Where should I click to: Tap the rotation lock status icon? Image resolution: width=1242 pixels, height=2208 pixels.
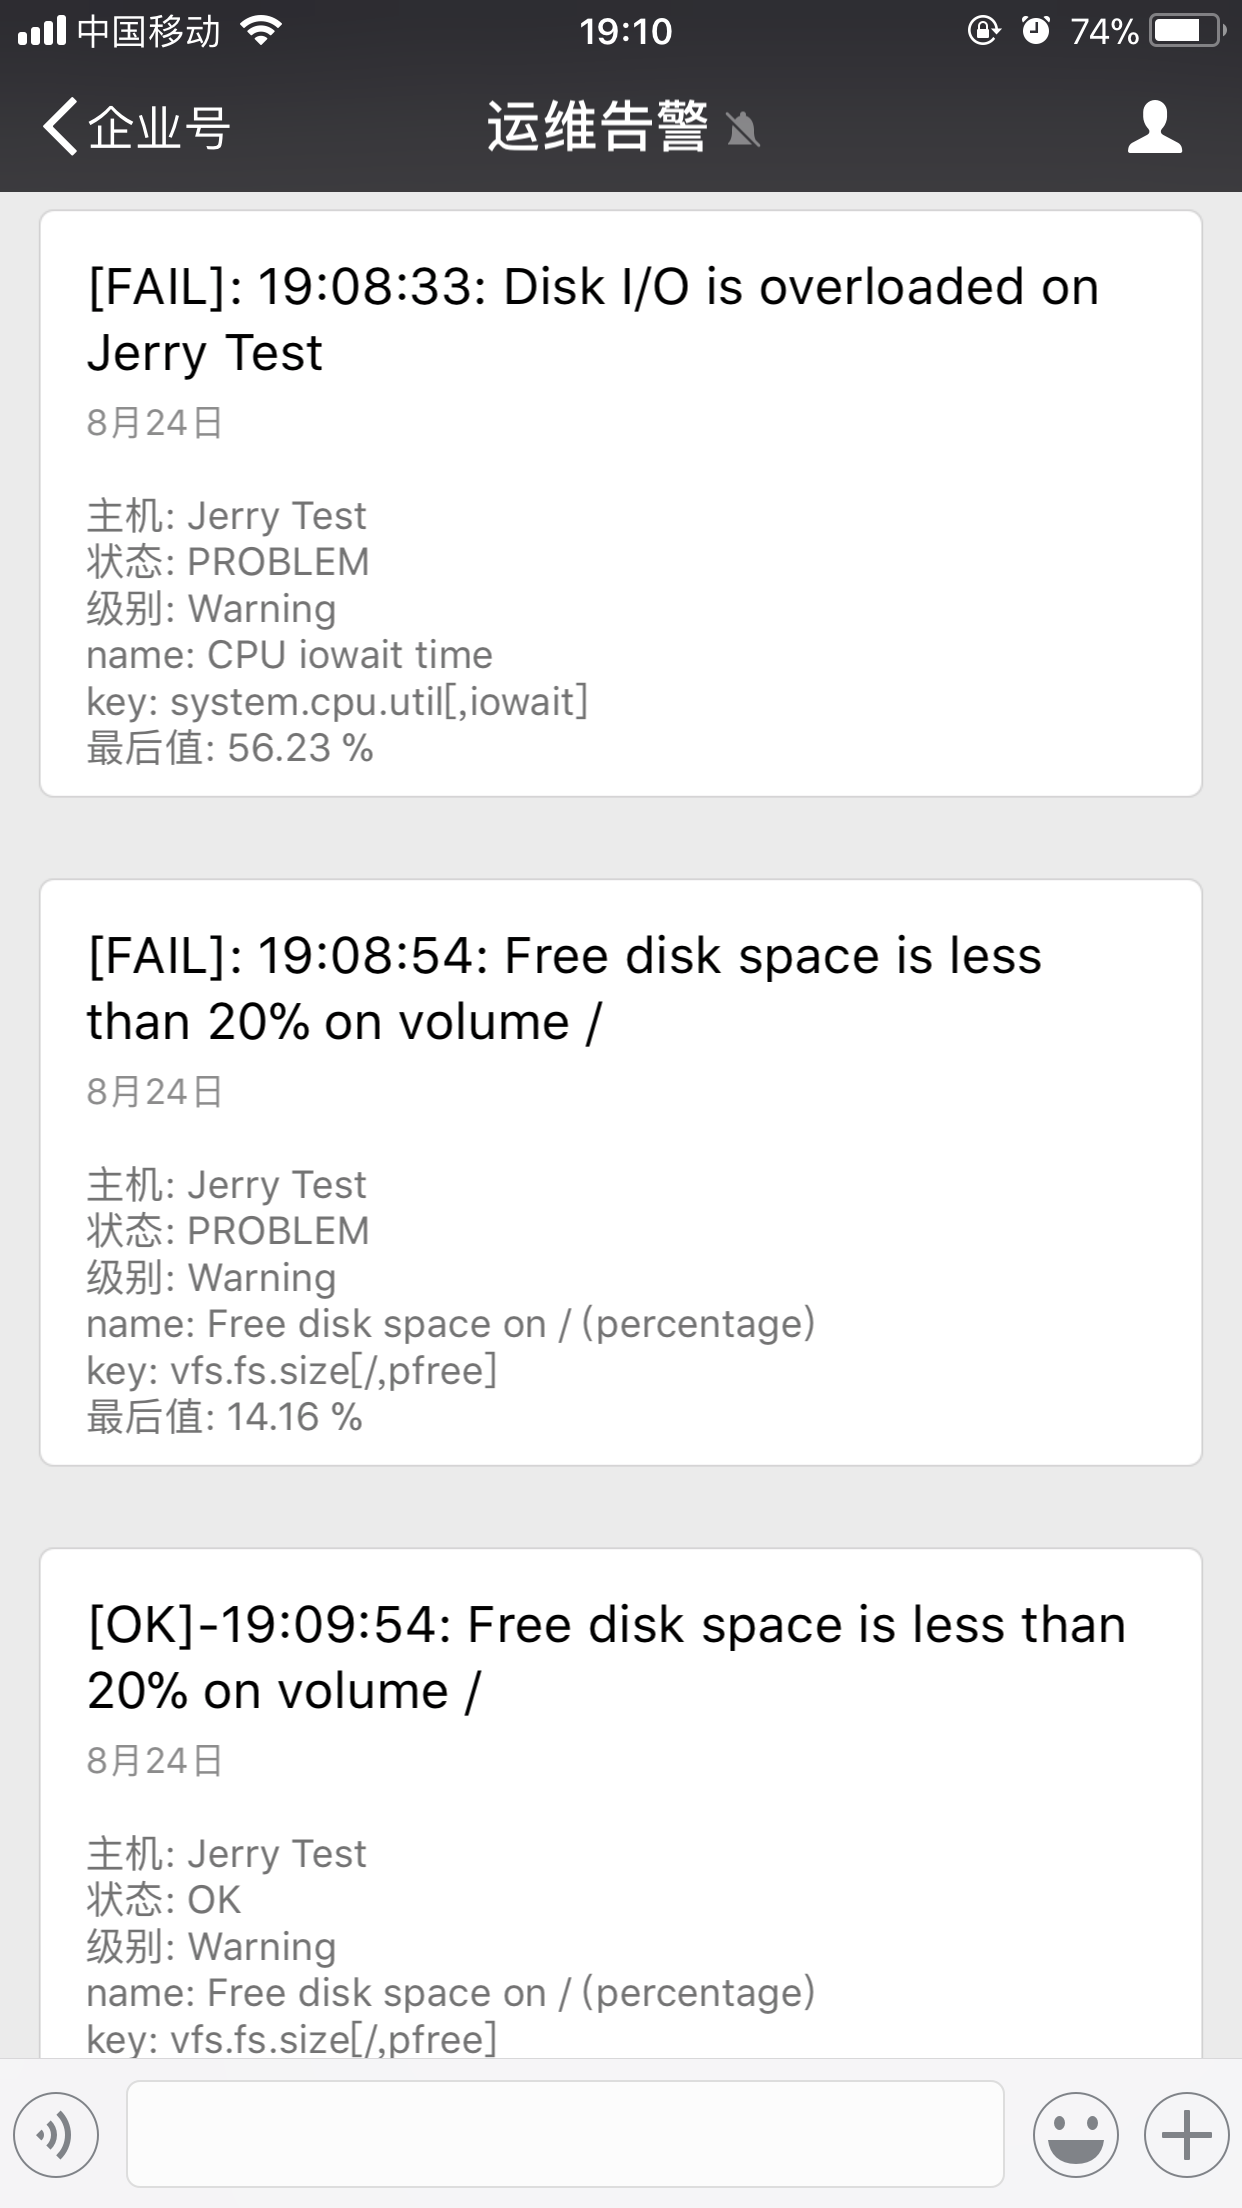[983, 32]
